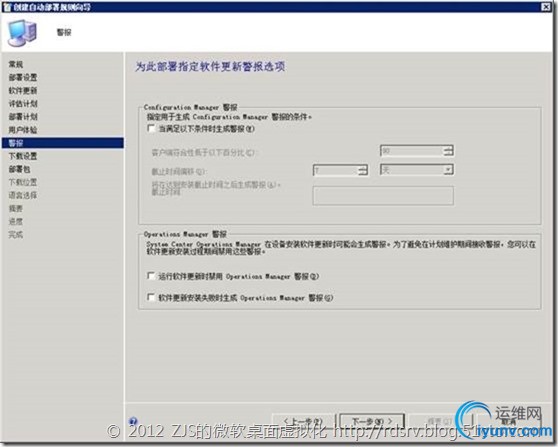Click the client compliance percentage spinner arrows
This screenshot has width=558, height=447.
pyautogui.click(x=449, y=151)
